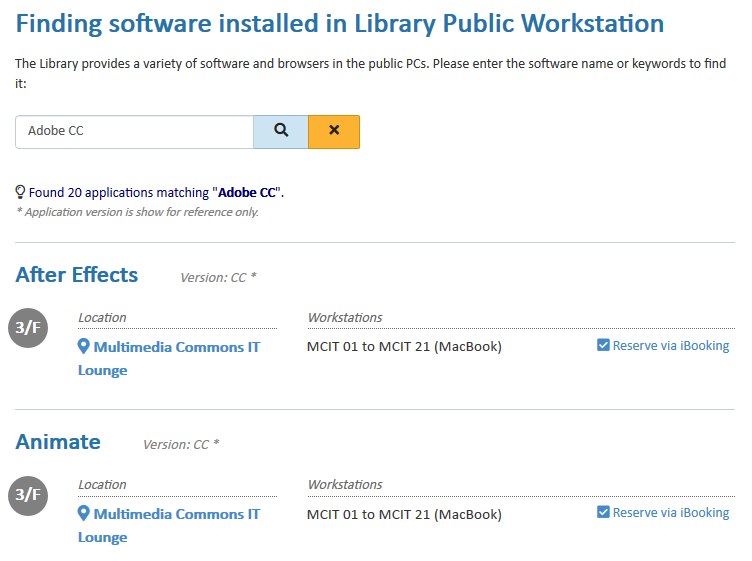Screen dimensions: 752x561
Task: Click the 3/F floor badge for After Effects
Action: point(28,328)
